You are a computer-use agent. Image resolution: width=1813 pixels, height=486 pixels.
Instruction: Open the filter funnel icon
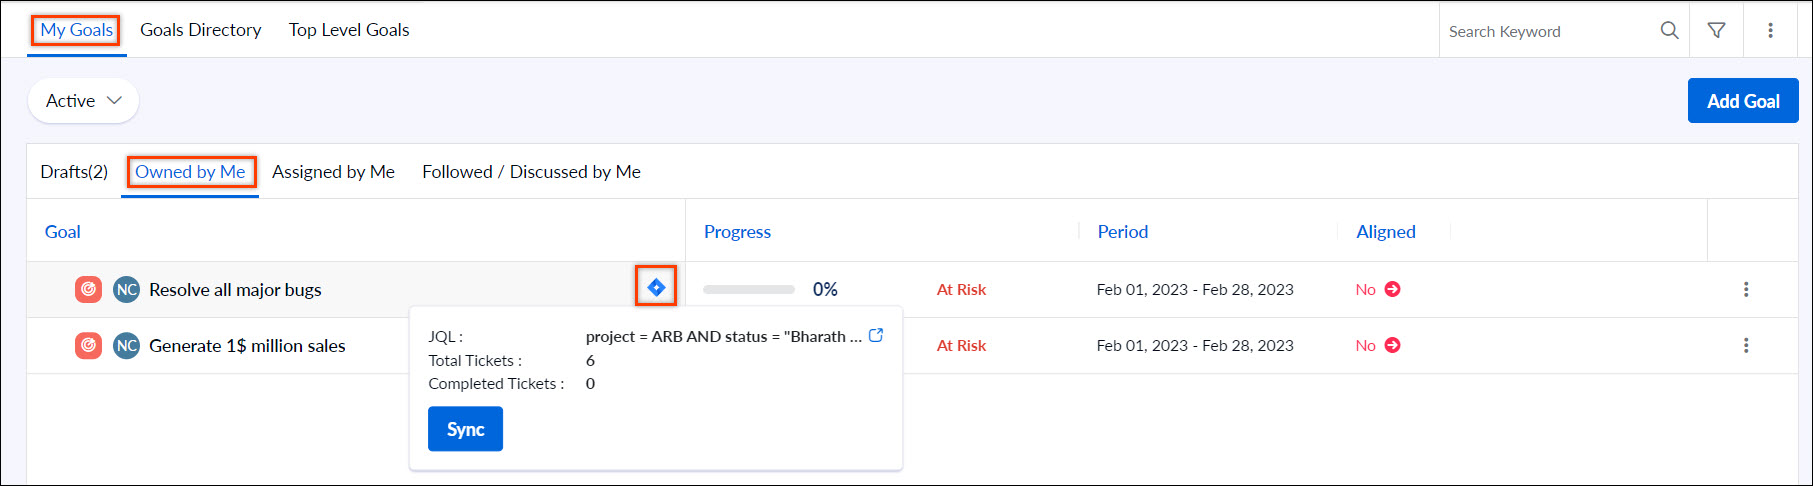1716,30
